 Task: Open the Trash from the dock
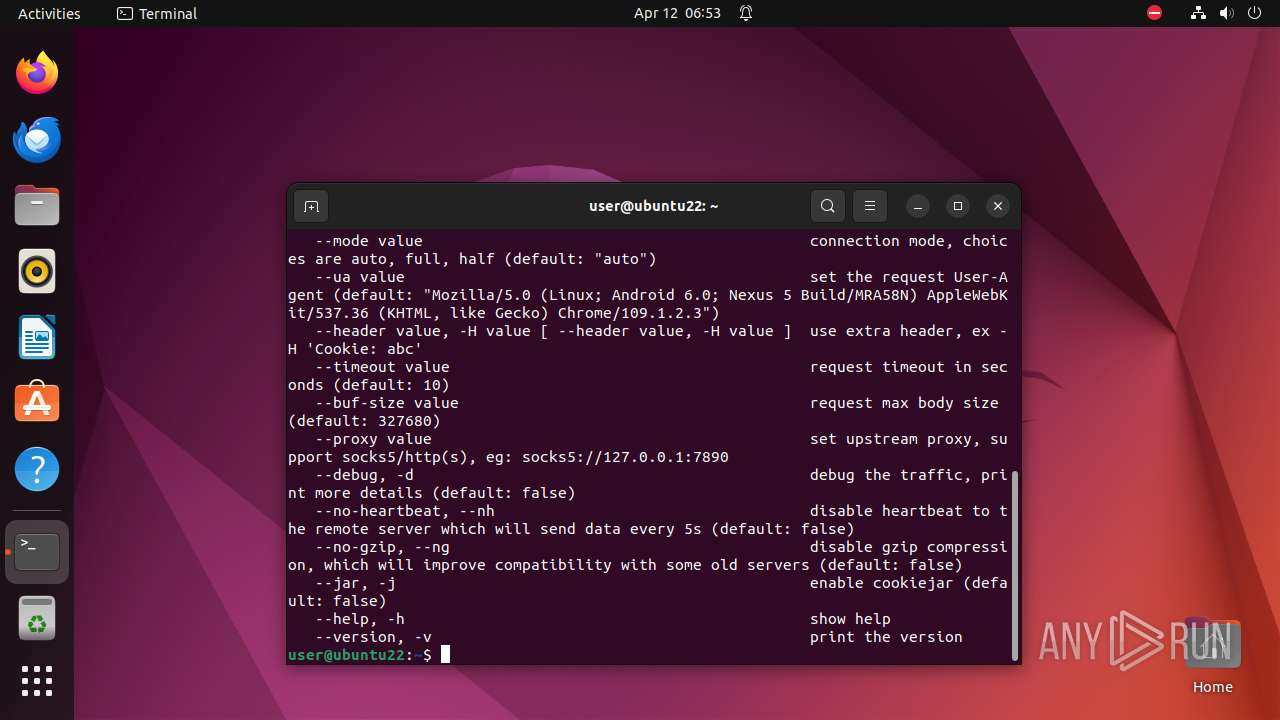37,618
